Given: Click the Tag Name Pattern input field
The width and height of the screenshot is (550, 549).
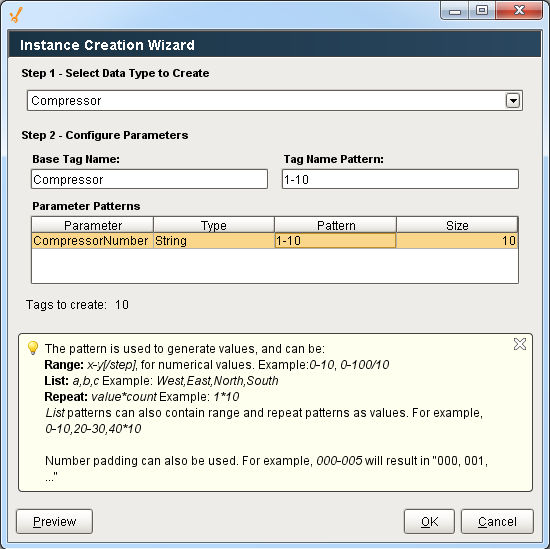Looking at the screenshot, I should (400, 179).
